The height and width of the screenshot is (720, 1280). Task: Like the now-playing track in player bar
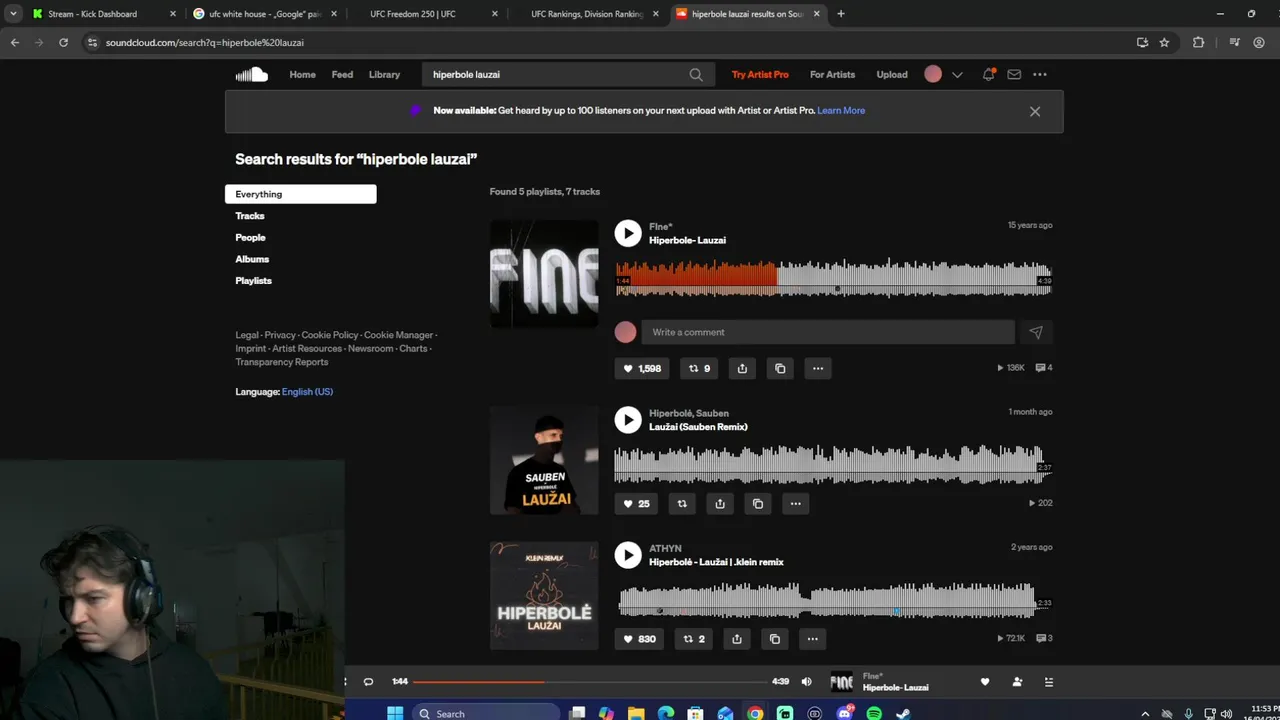tap(985, 682)
